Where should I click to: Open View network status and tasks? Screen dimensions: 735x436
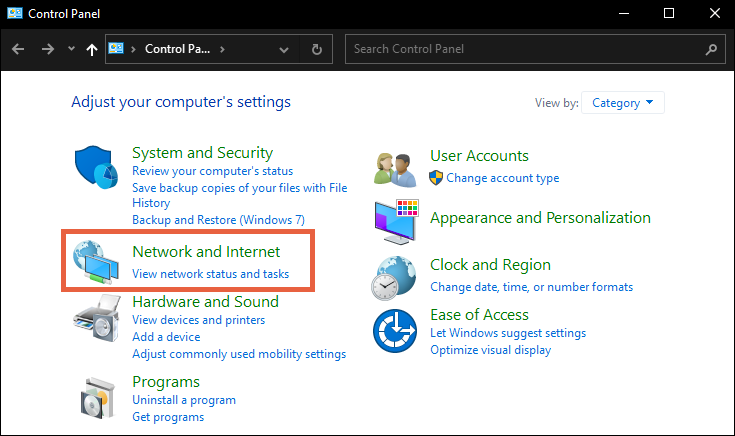[x=210, y=273]
